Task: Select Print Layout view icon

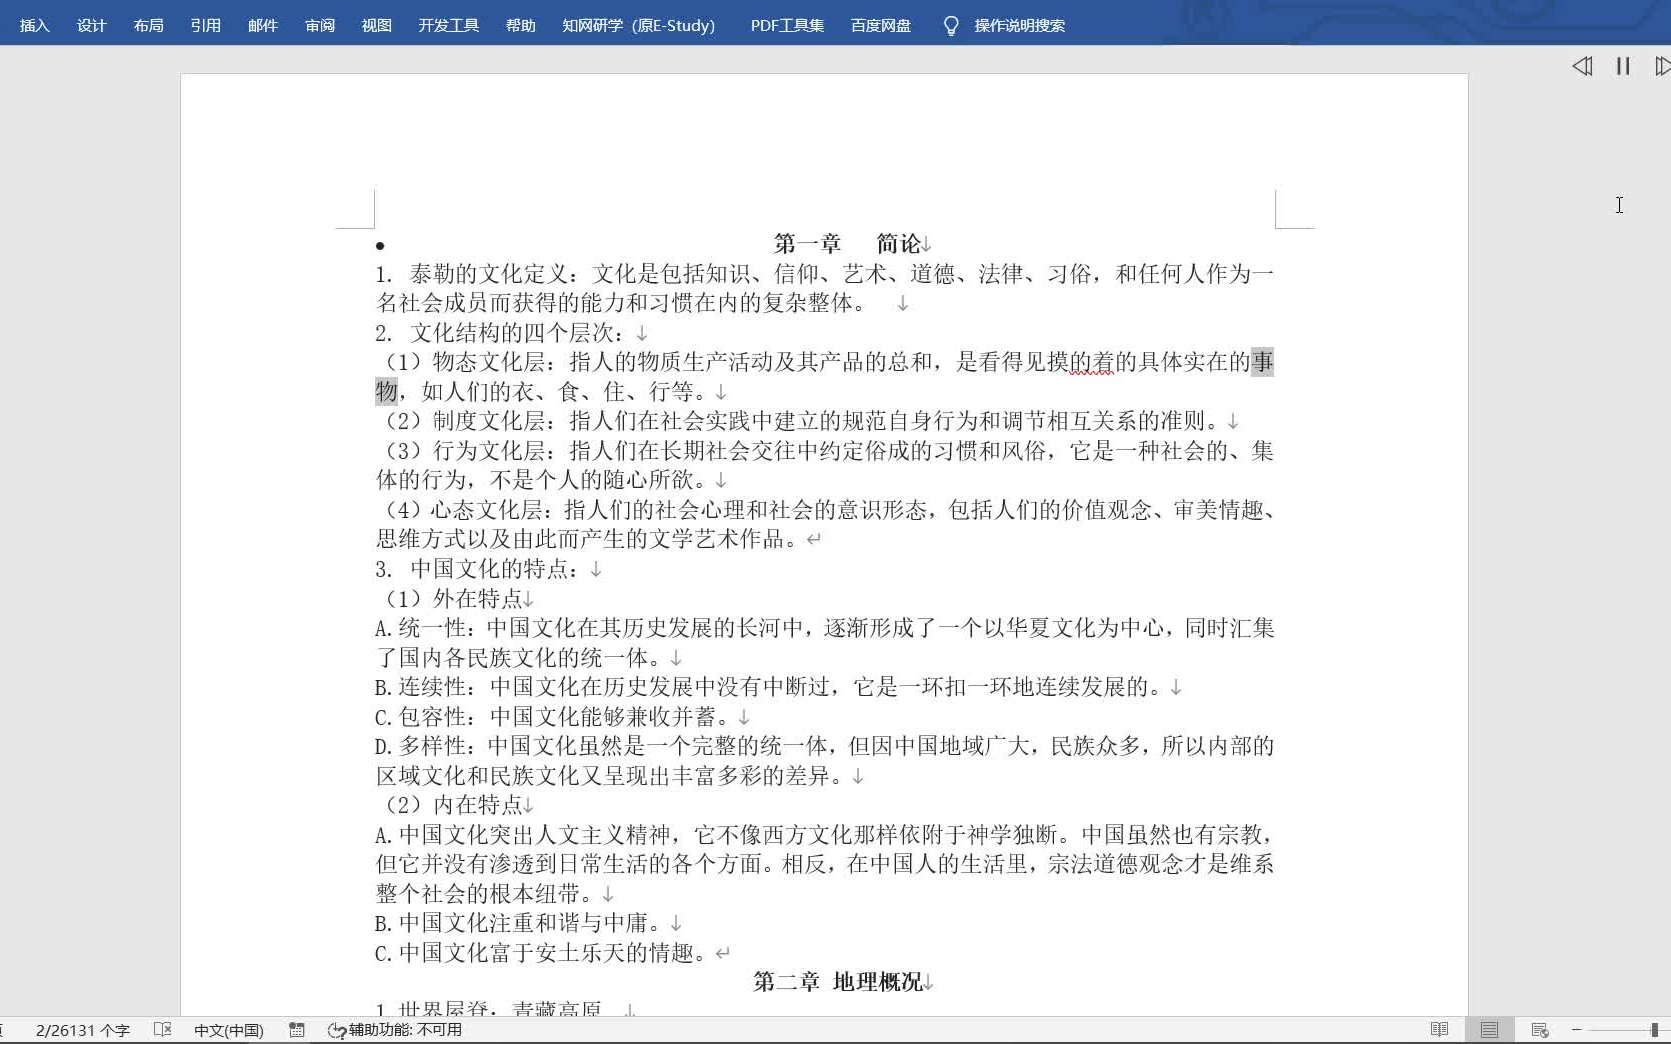Action: [1489, 1029]
